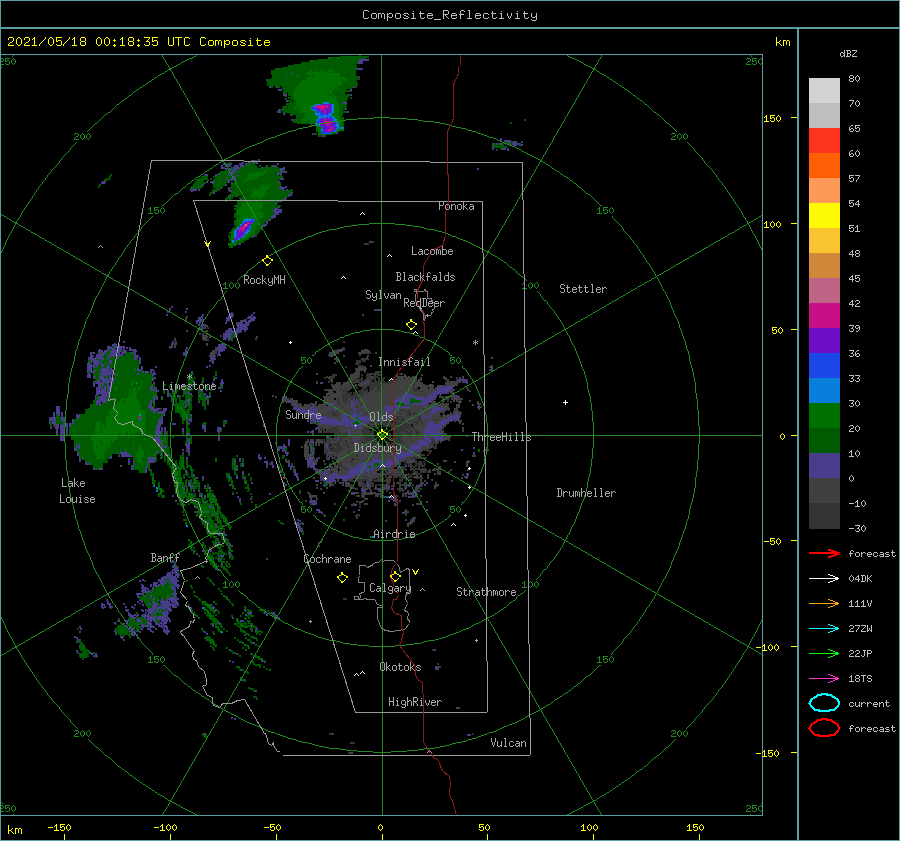Click the white asterisk marker east of Innisfail

[475, 343]
